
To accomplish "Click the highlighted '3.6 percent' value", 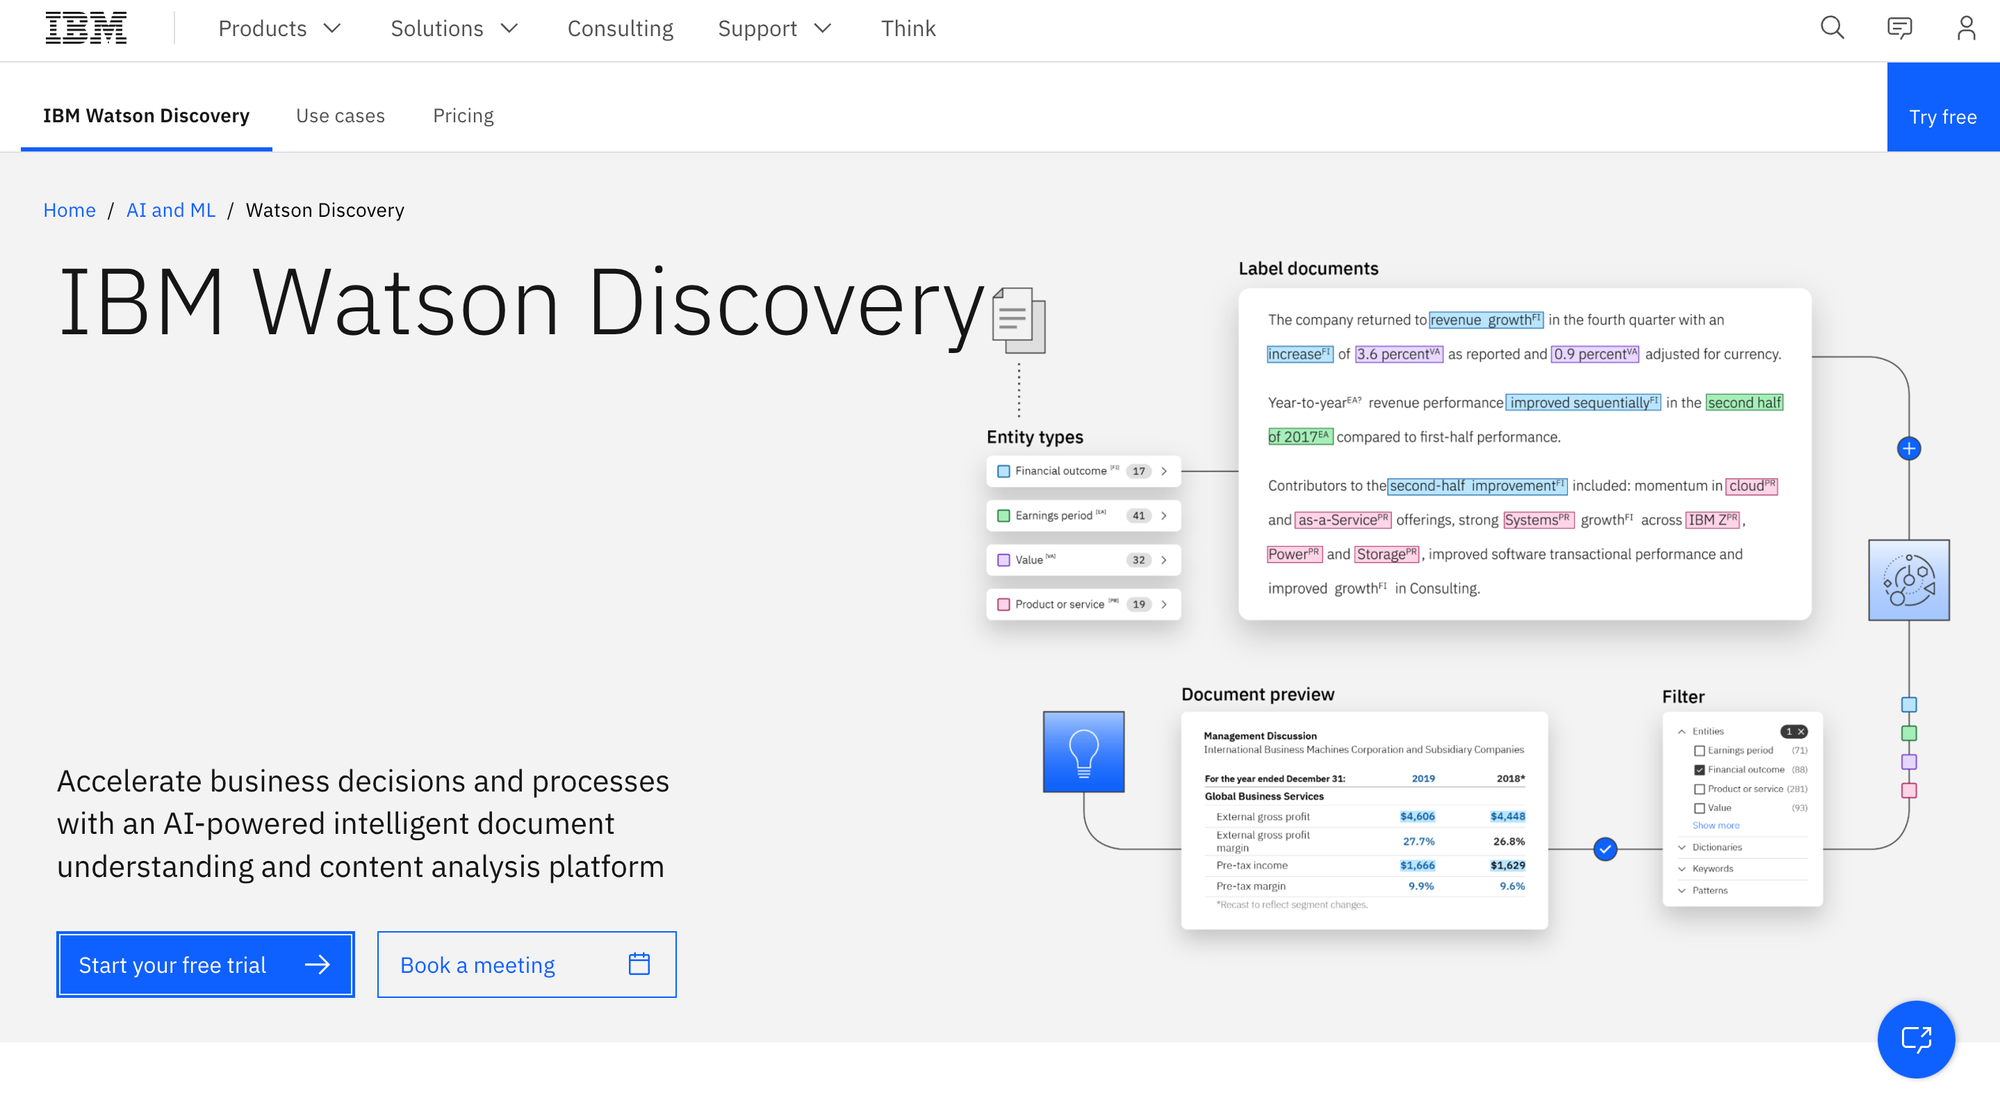I will (x=1399, y=354).
